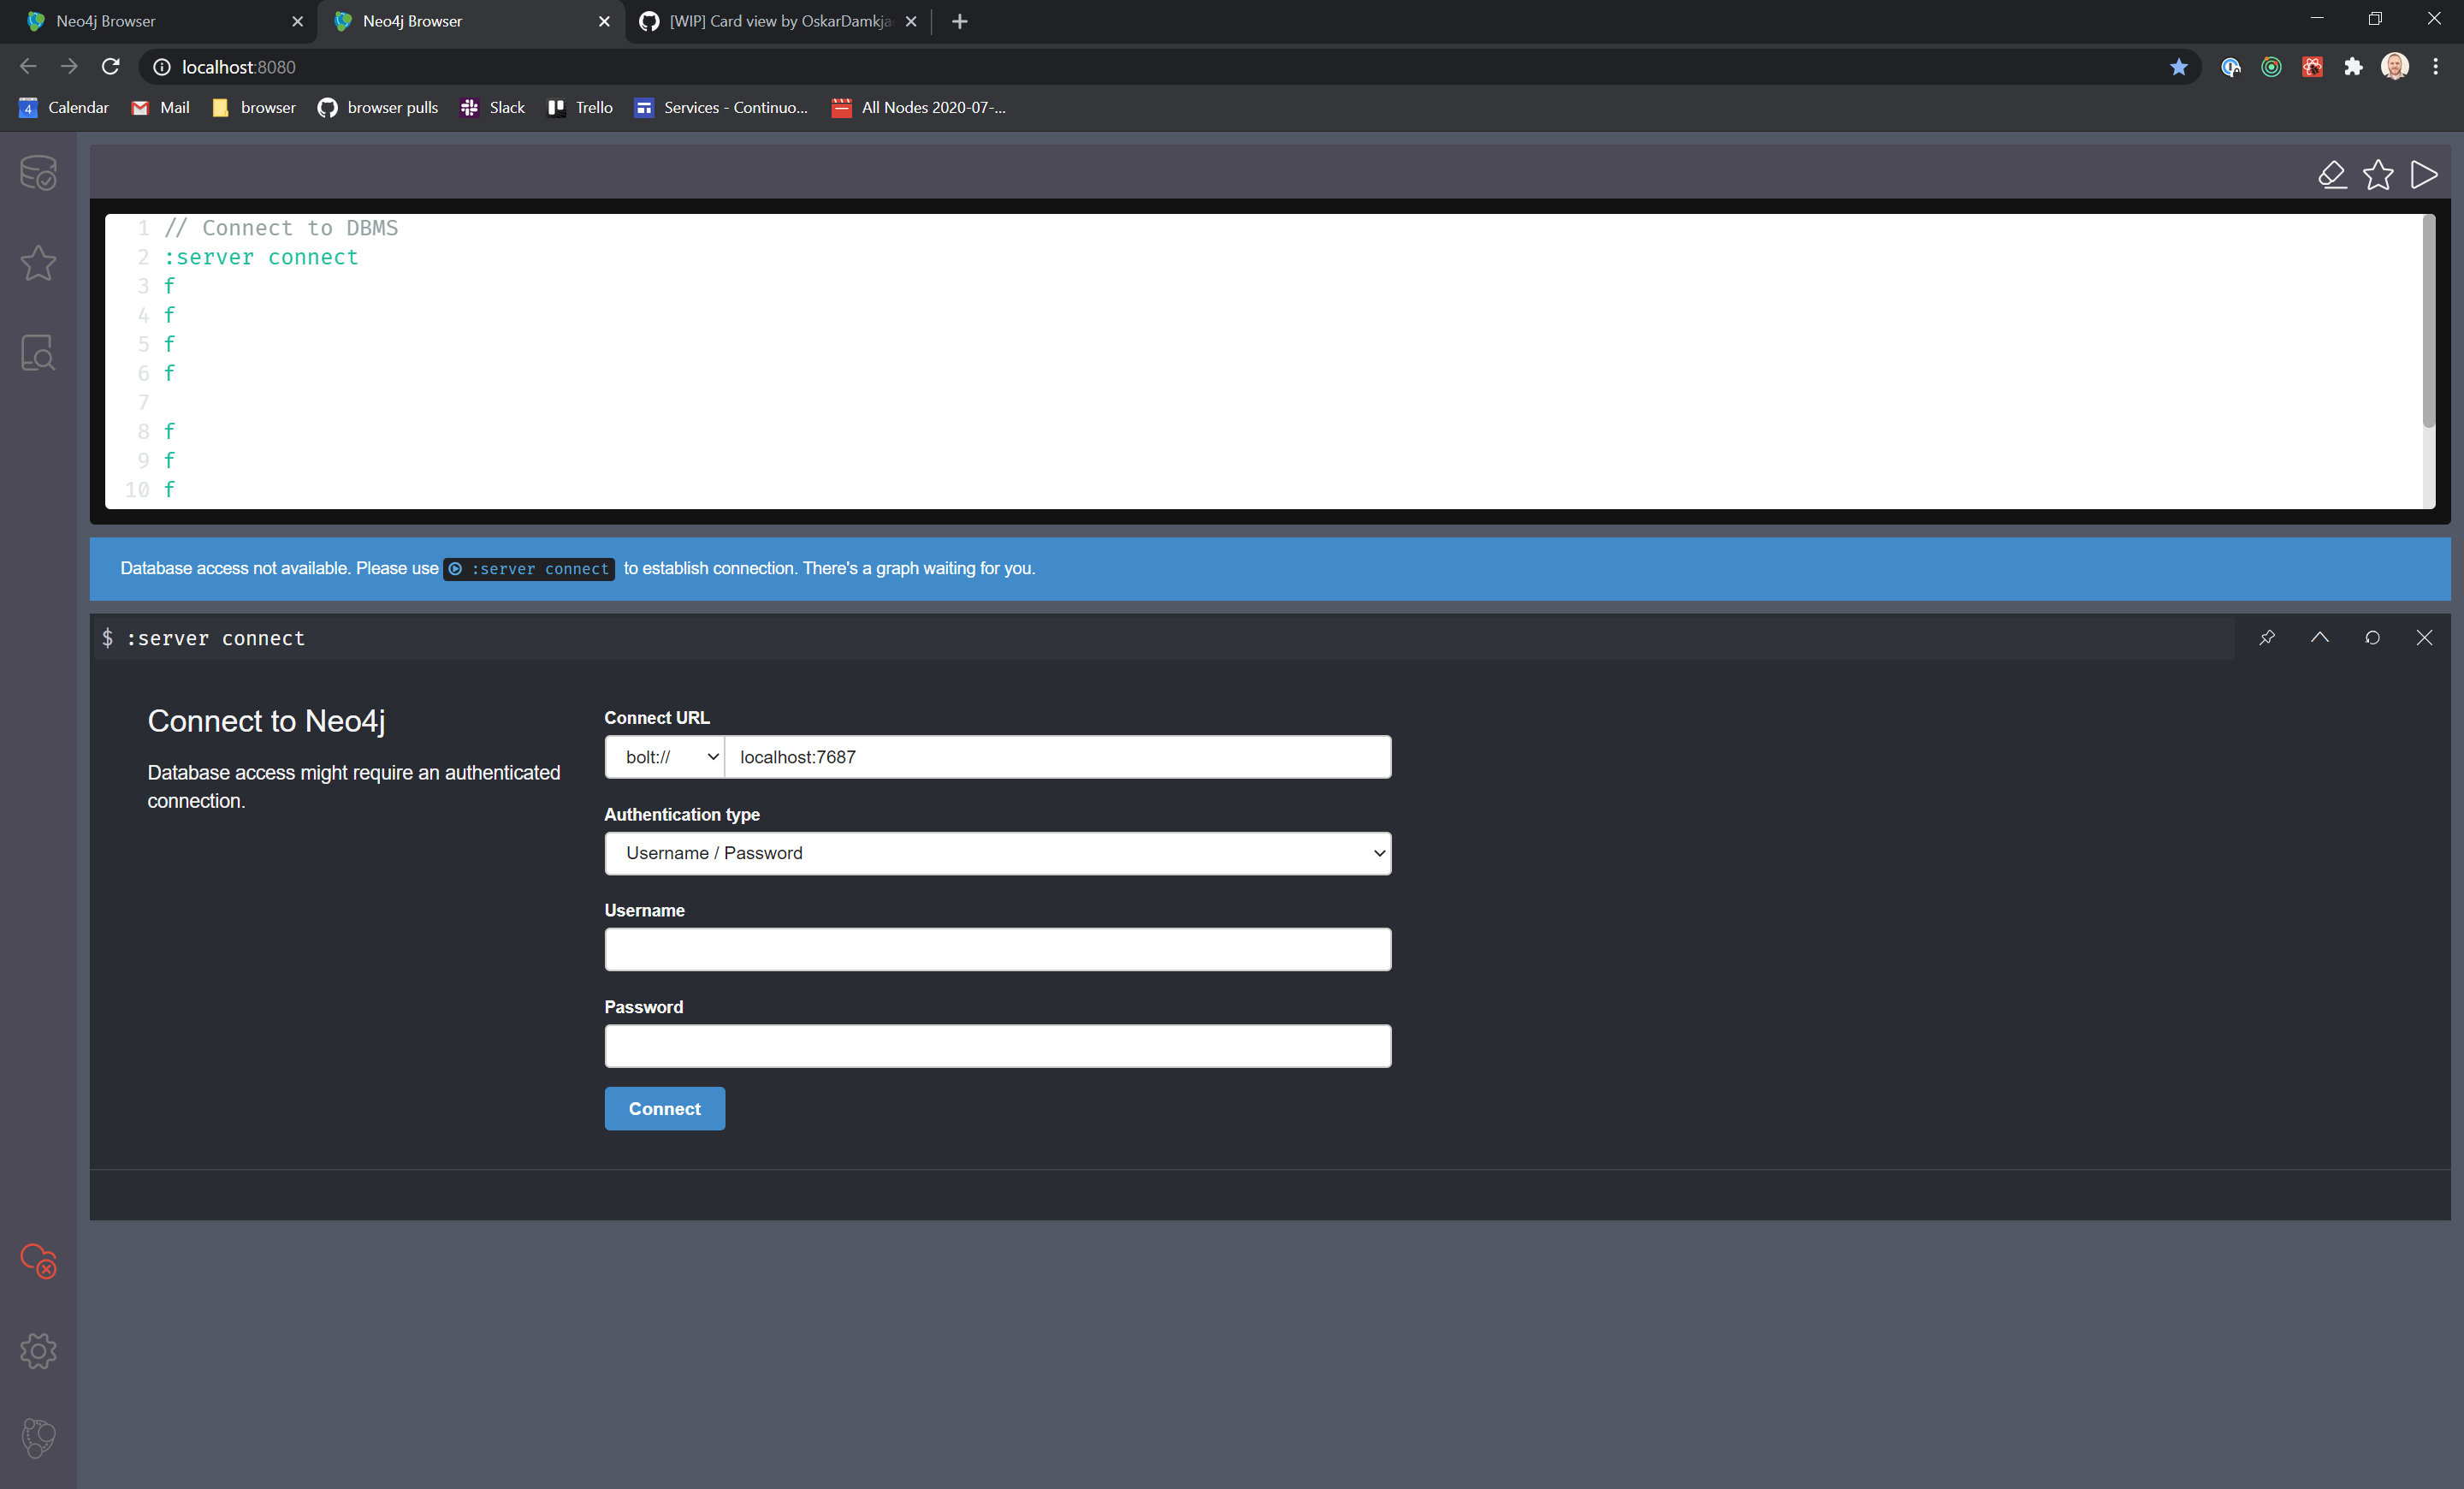Open the Authentication type dropdown

(x=997, y=853)
